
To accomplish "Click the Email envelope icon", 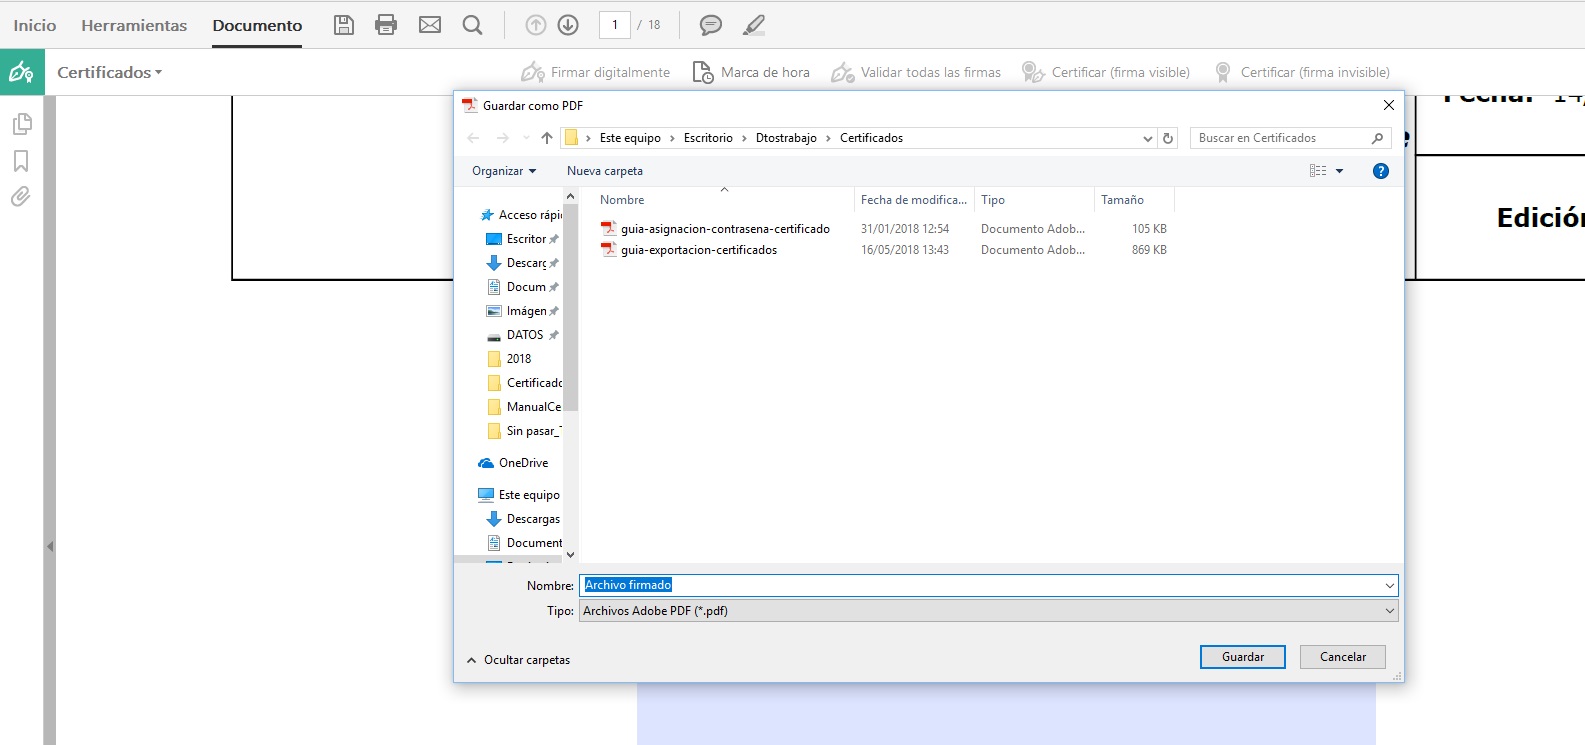I will [x=430, y=25].
